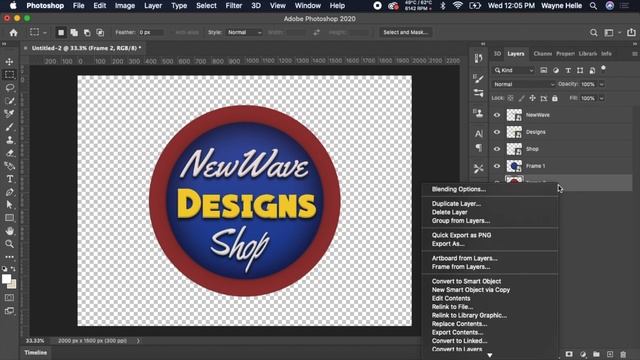Click the Share icon at top right
This screenshot has width=640, height=360.
pyautogui.click(x=631, y=32)
